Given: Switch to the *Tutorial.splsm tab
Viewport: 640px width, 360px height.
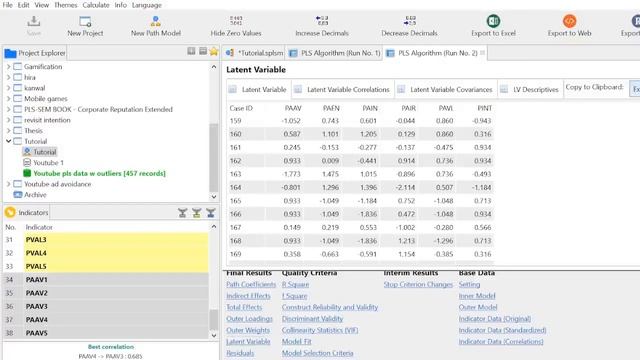Looking at the screenshot, I should click(254, 53).
